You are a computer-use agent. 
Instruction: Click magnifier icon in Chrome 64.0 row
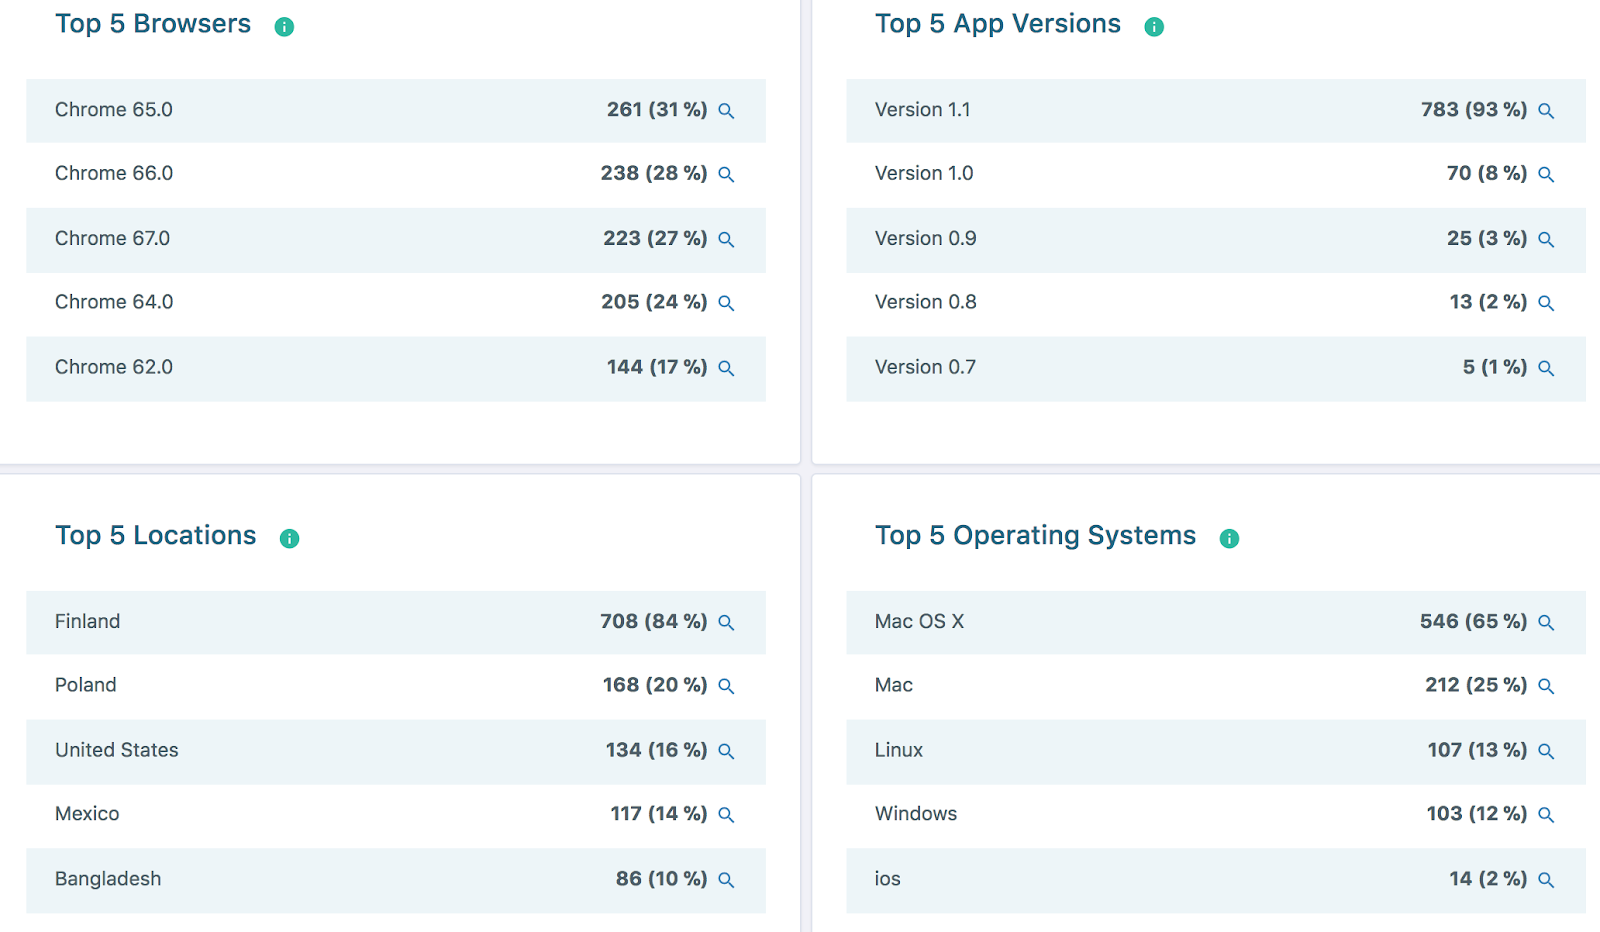(727, 303)
